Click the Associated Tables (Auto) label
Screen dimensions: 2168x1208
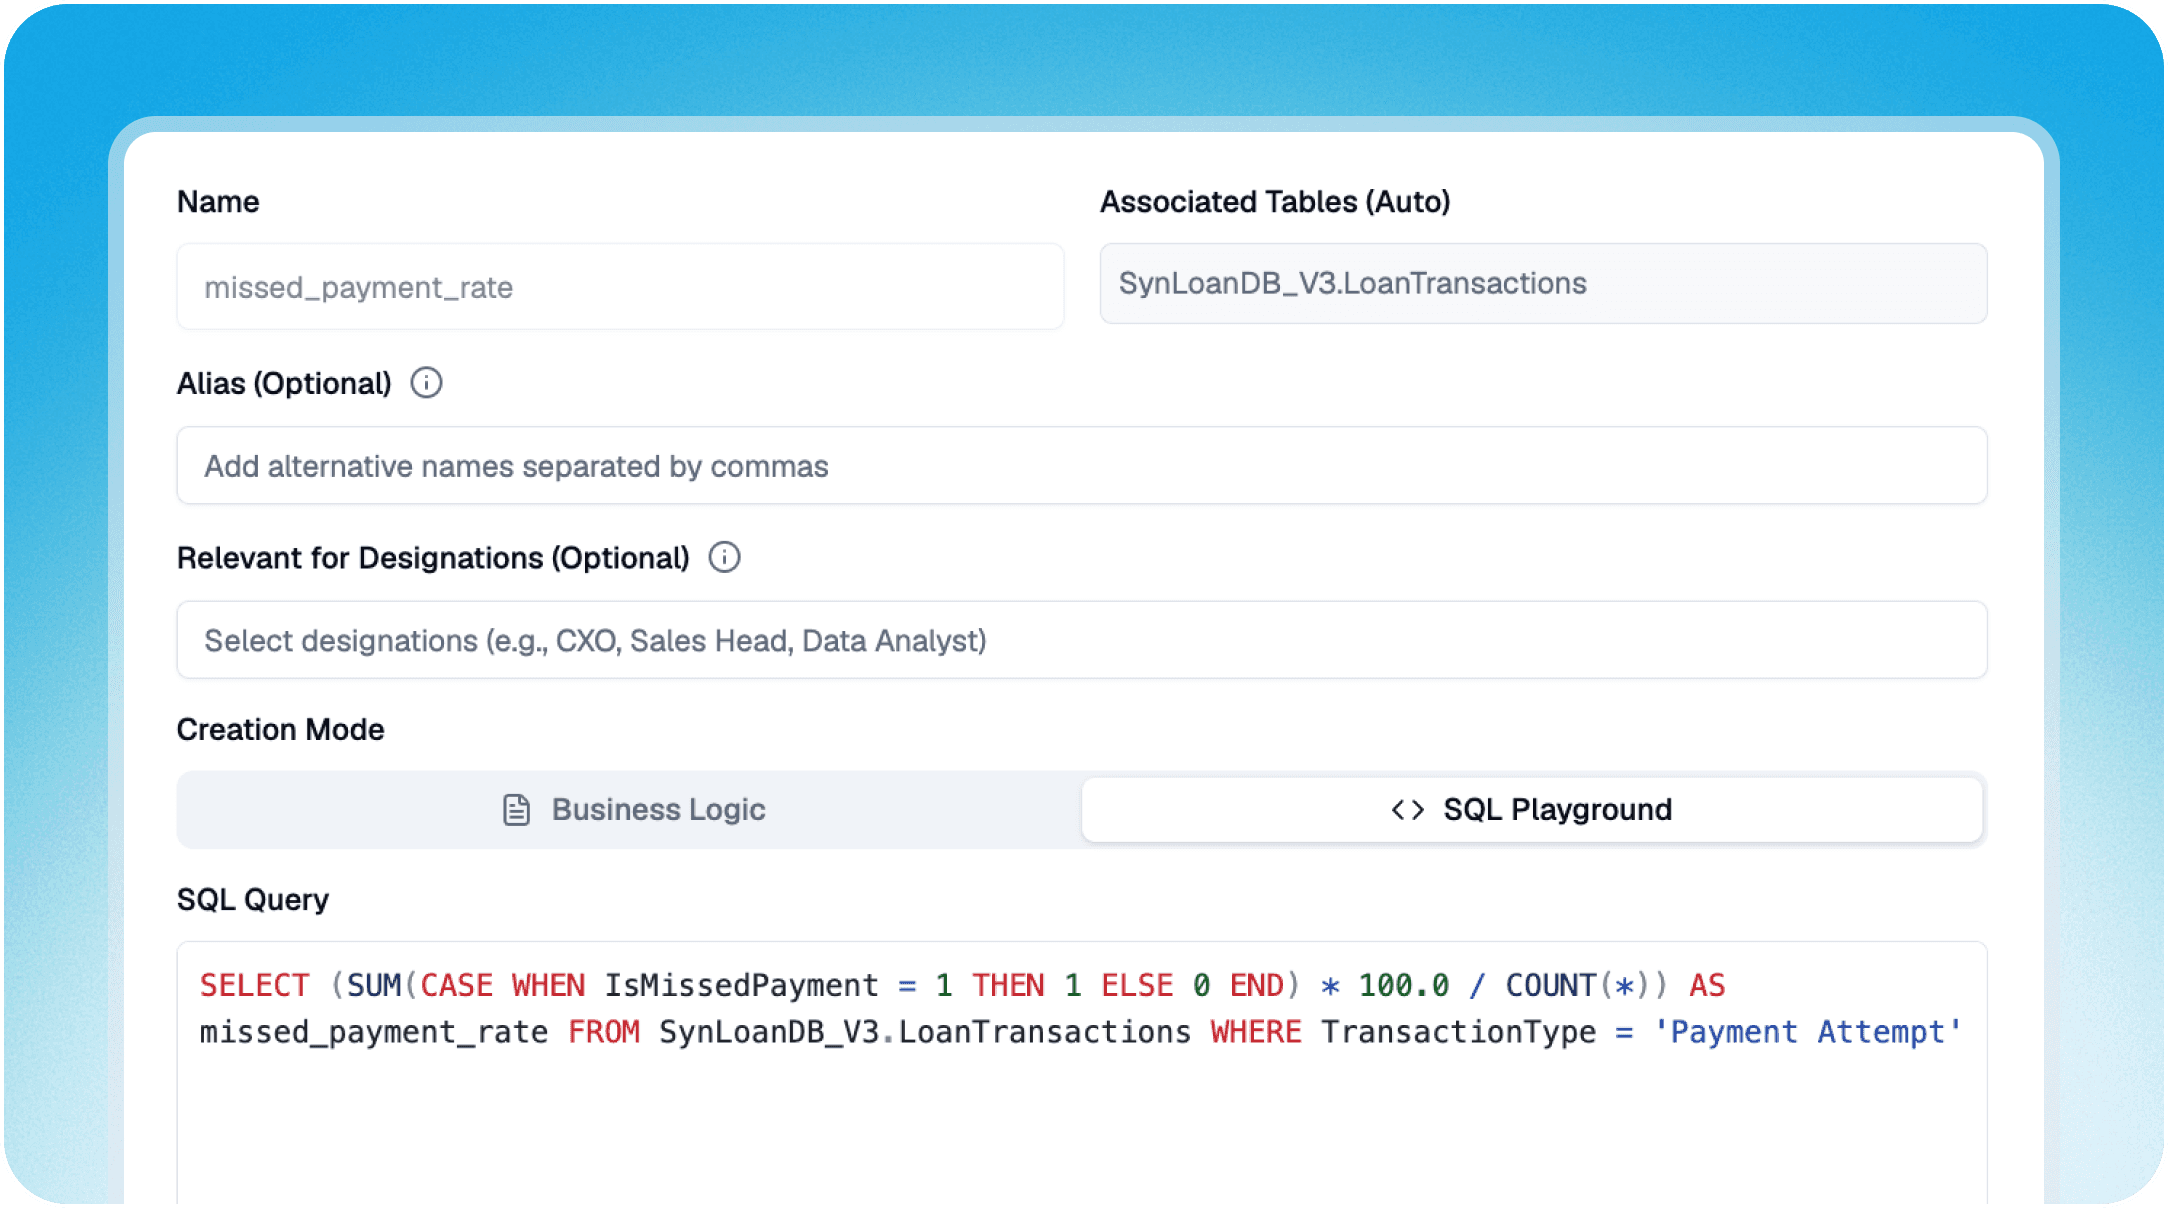tap(1275, 201)
